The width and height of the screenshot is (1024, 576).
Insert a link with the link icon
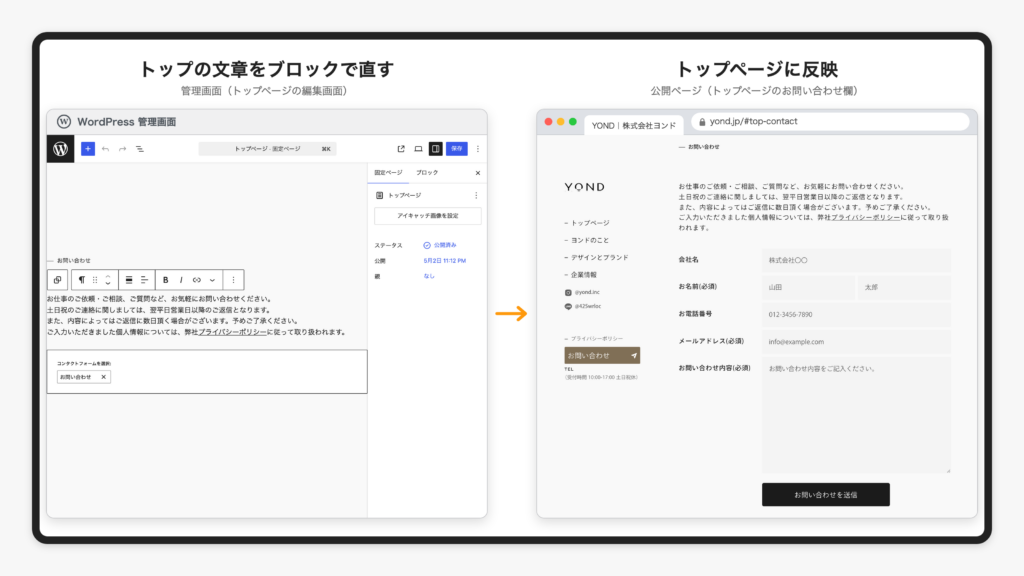click(197, 280)
